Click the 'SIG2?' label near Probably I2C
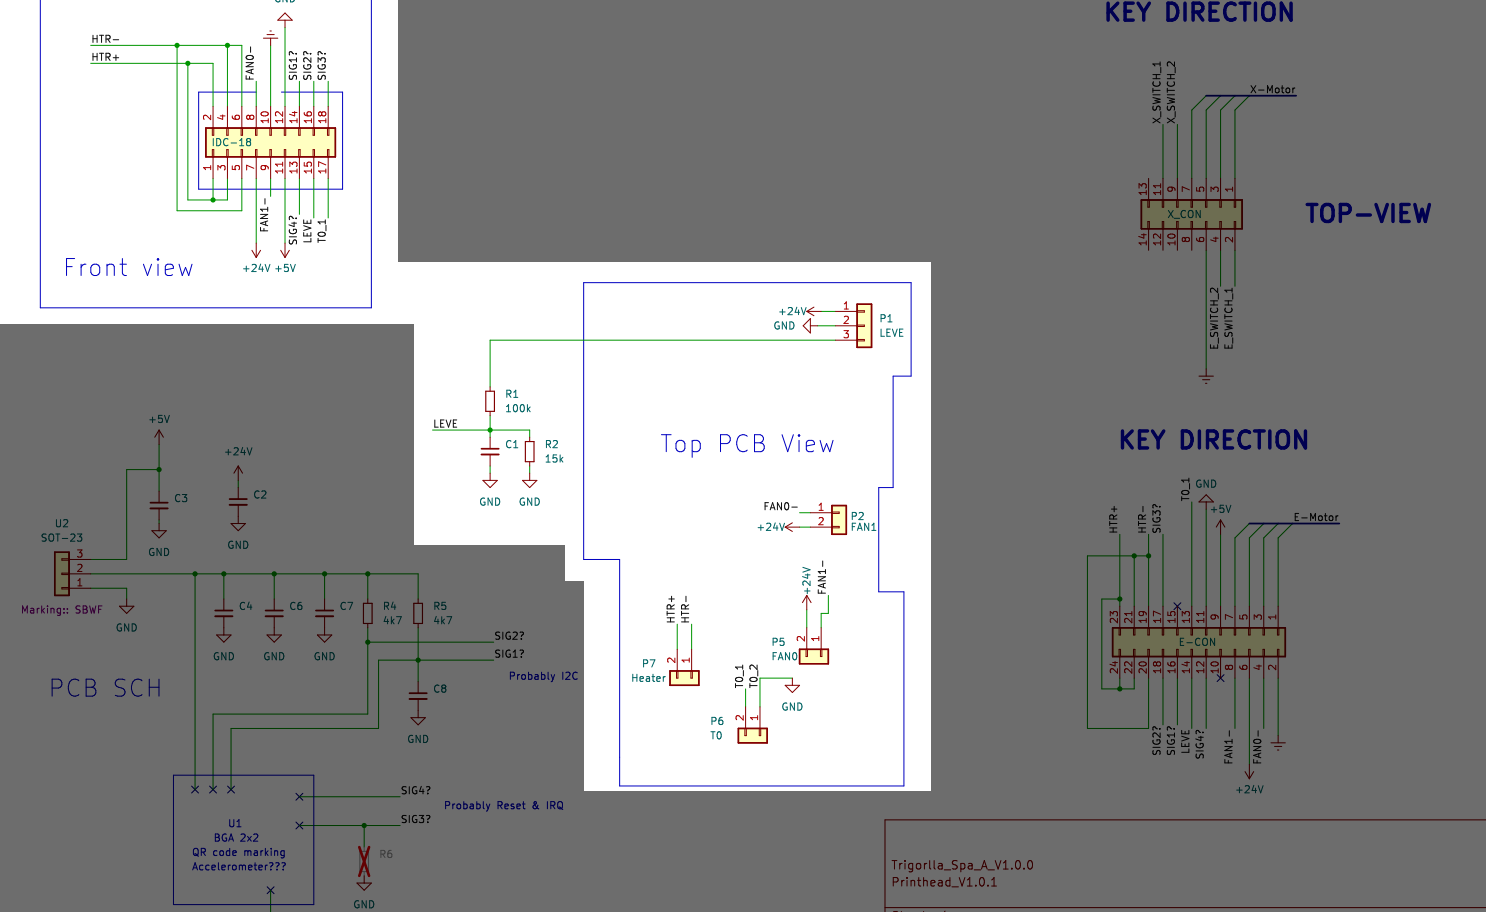Image resolution: width=1486 pixels, height=912 pixels. click(509, 636)
